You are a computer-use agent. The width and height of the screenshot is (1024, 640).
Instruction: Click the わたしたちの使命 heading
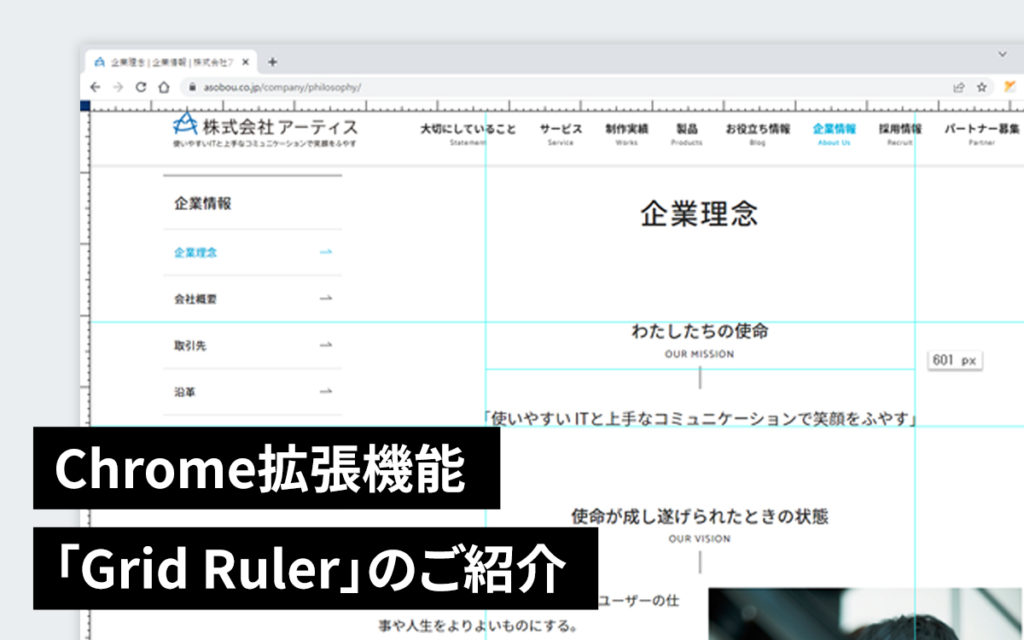699,331
